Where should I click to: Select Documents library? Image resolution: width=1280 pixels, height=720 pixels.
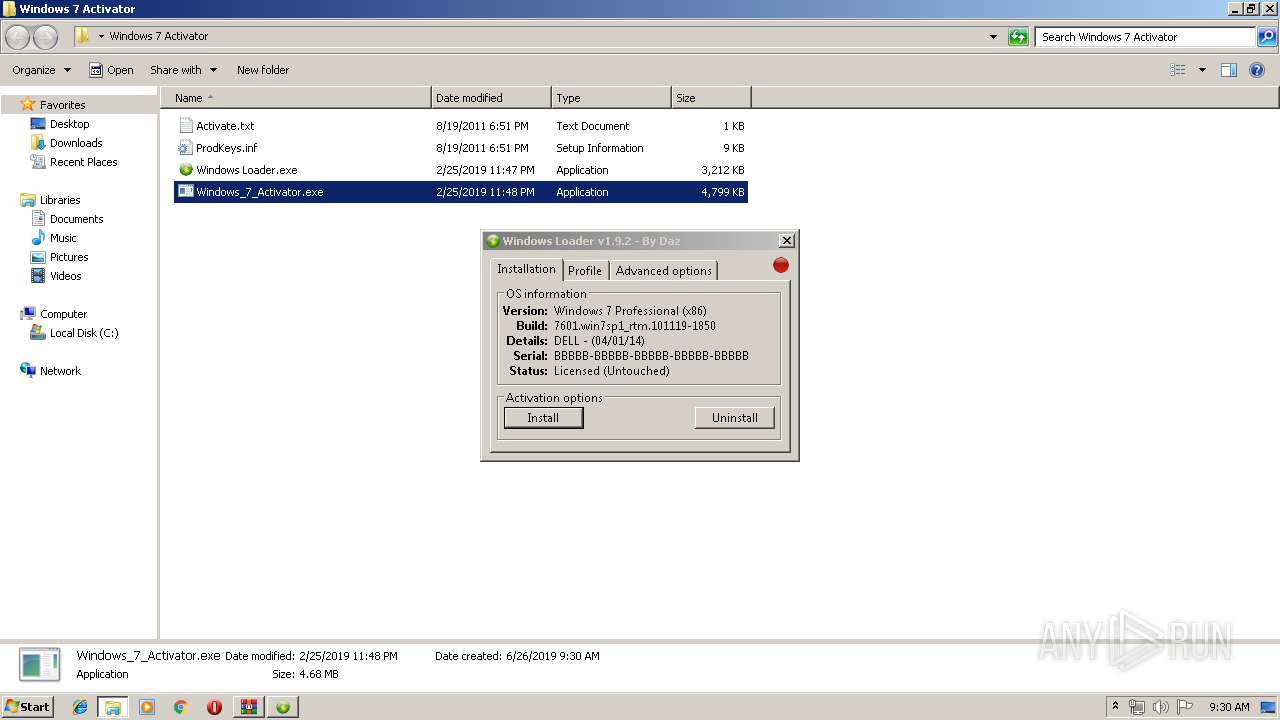coord(76,219)
